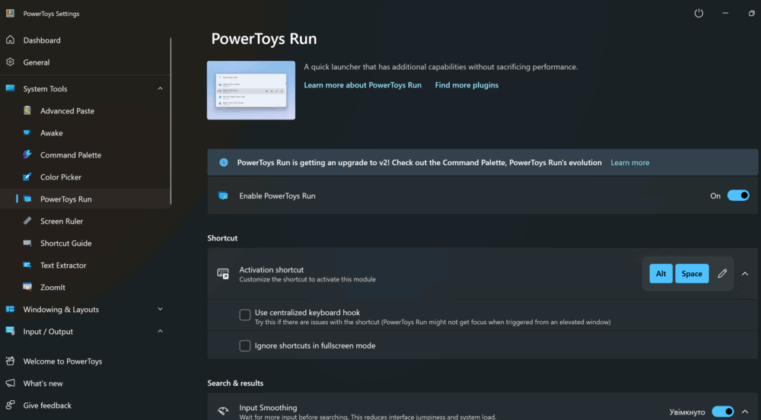761x420 pixels.
Task: Click the General gear icon
Action: tap(10, 62)
